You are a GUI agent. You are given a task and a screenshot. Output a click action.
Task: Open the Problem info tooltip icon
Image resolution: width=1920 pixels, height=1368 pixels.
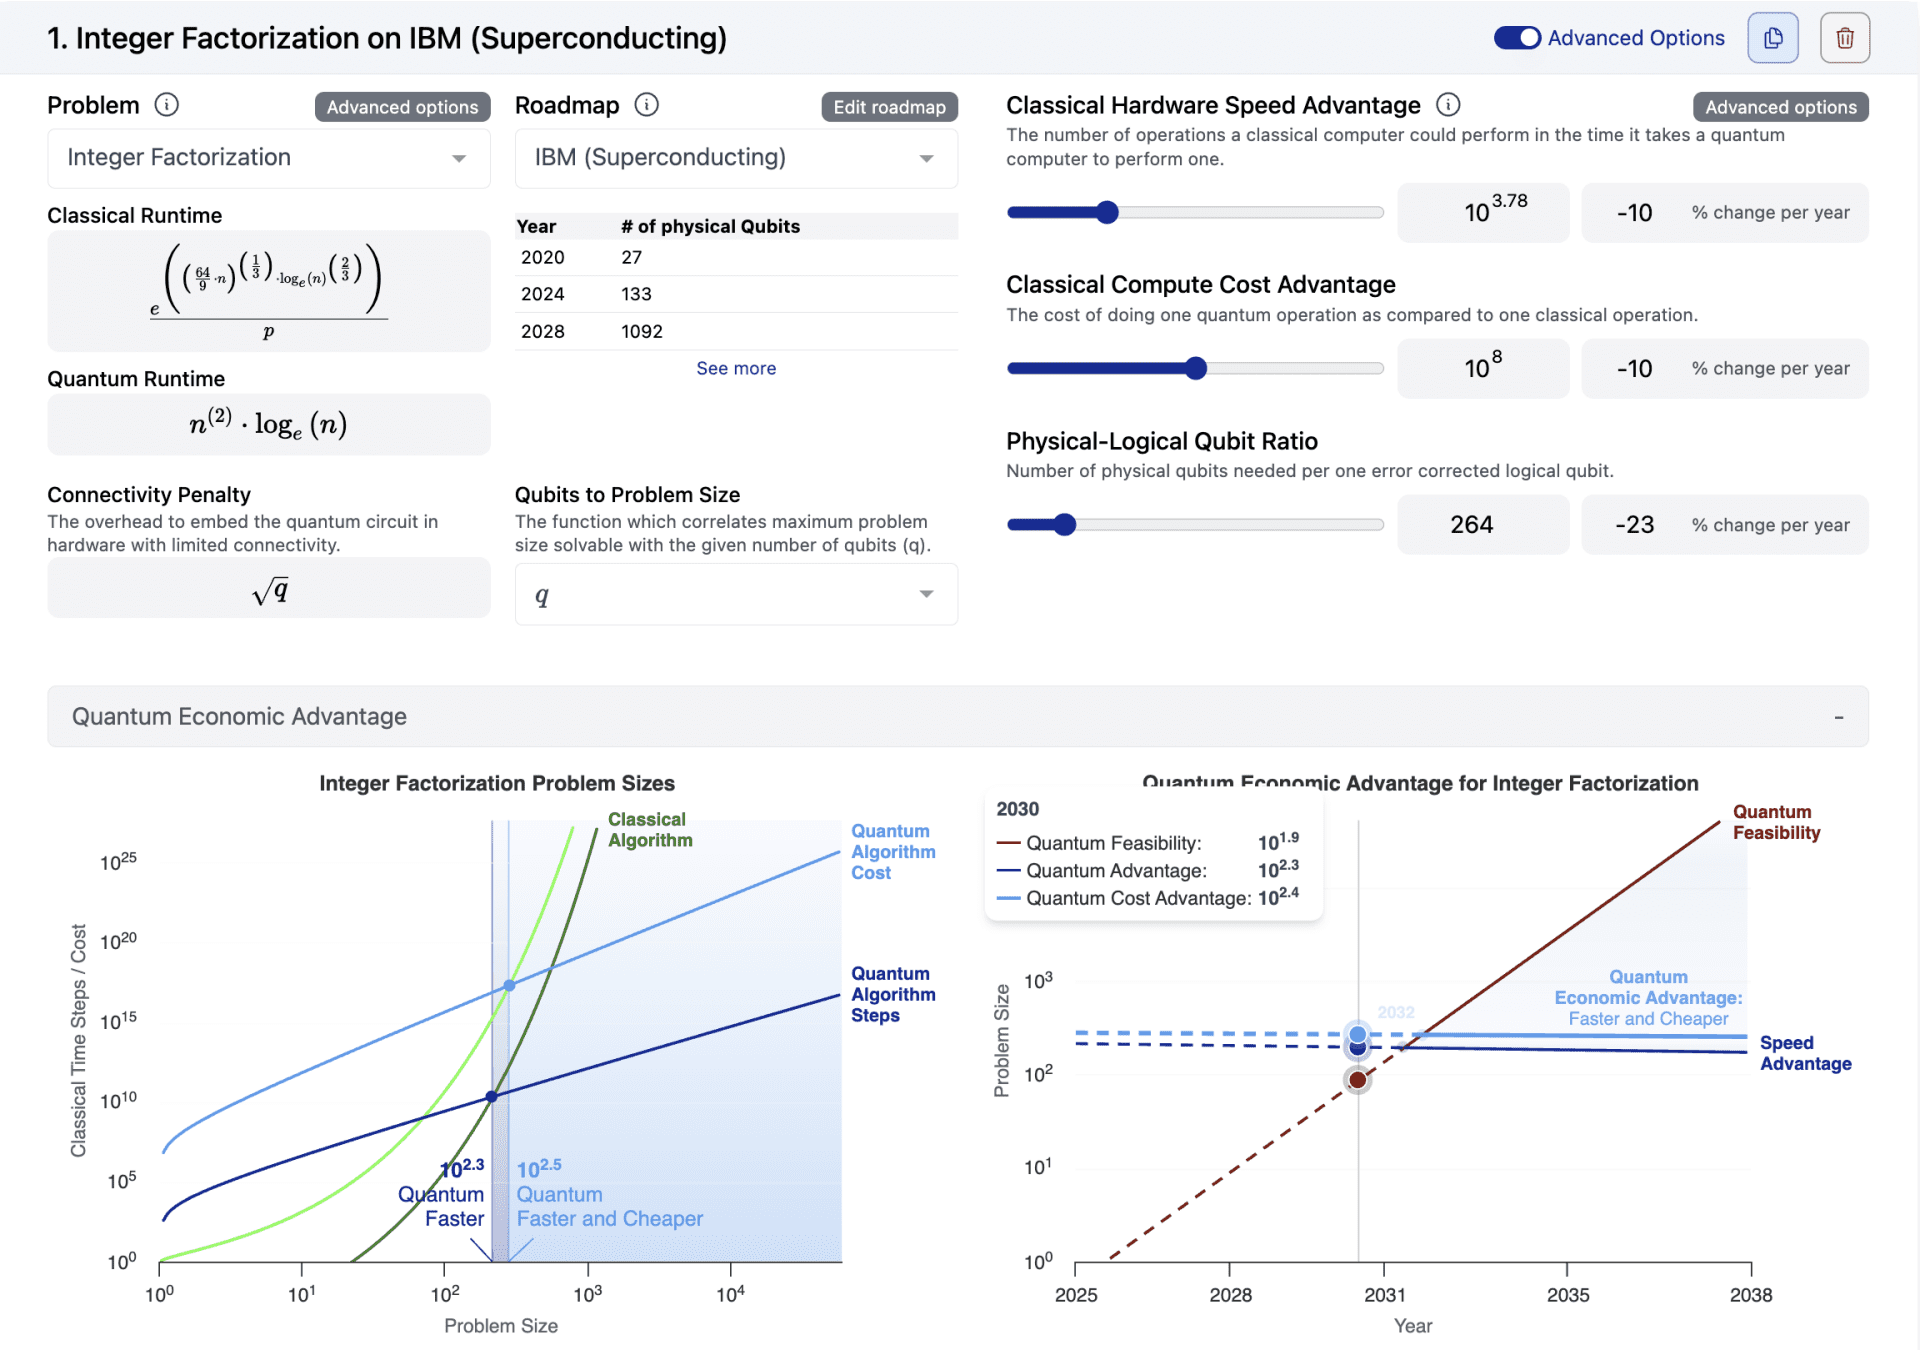(x=167, y=105)
